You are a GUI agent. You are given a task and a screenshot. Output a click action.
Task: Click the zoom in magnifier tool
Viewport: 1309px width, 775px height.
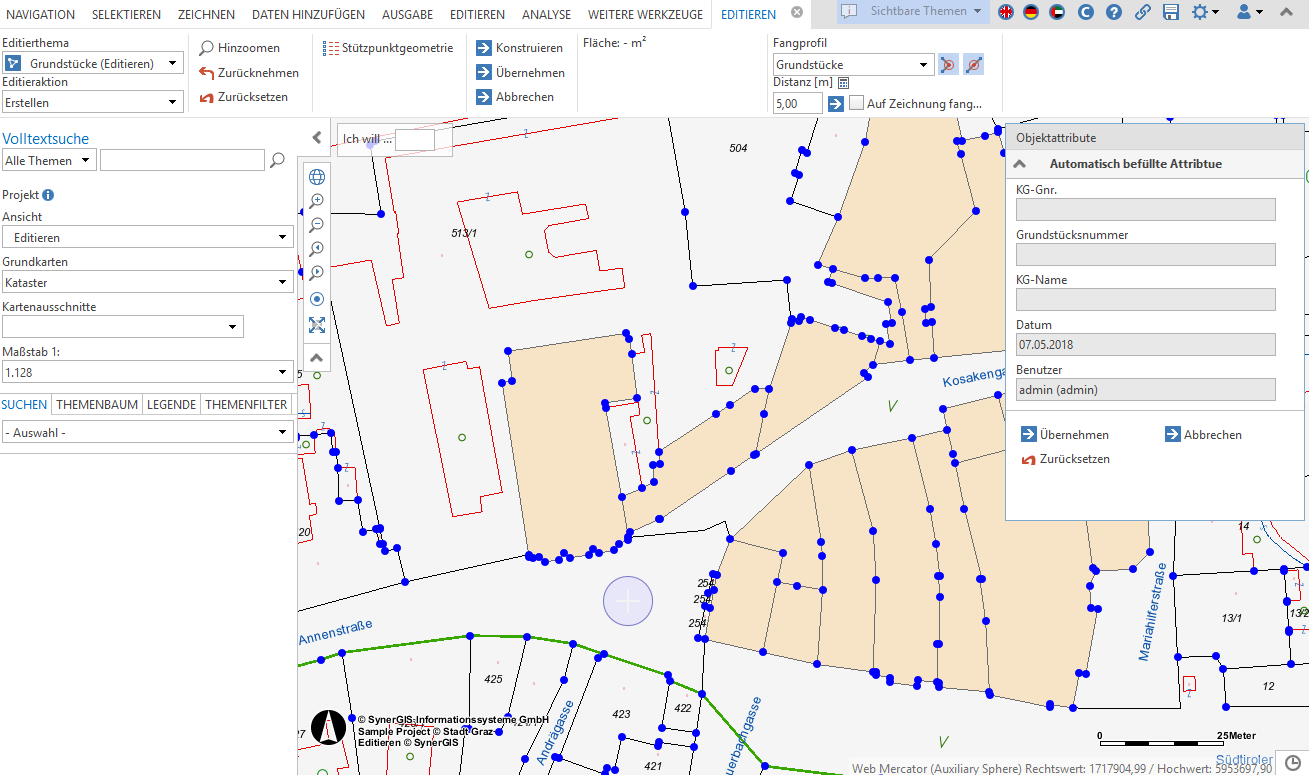317,201
